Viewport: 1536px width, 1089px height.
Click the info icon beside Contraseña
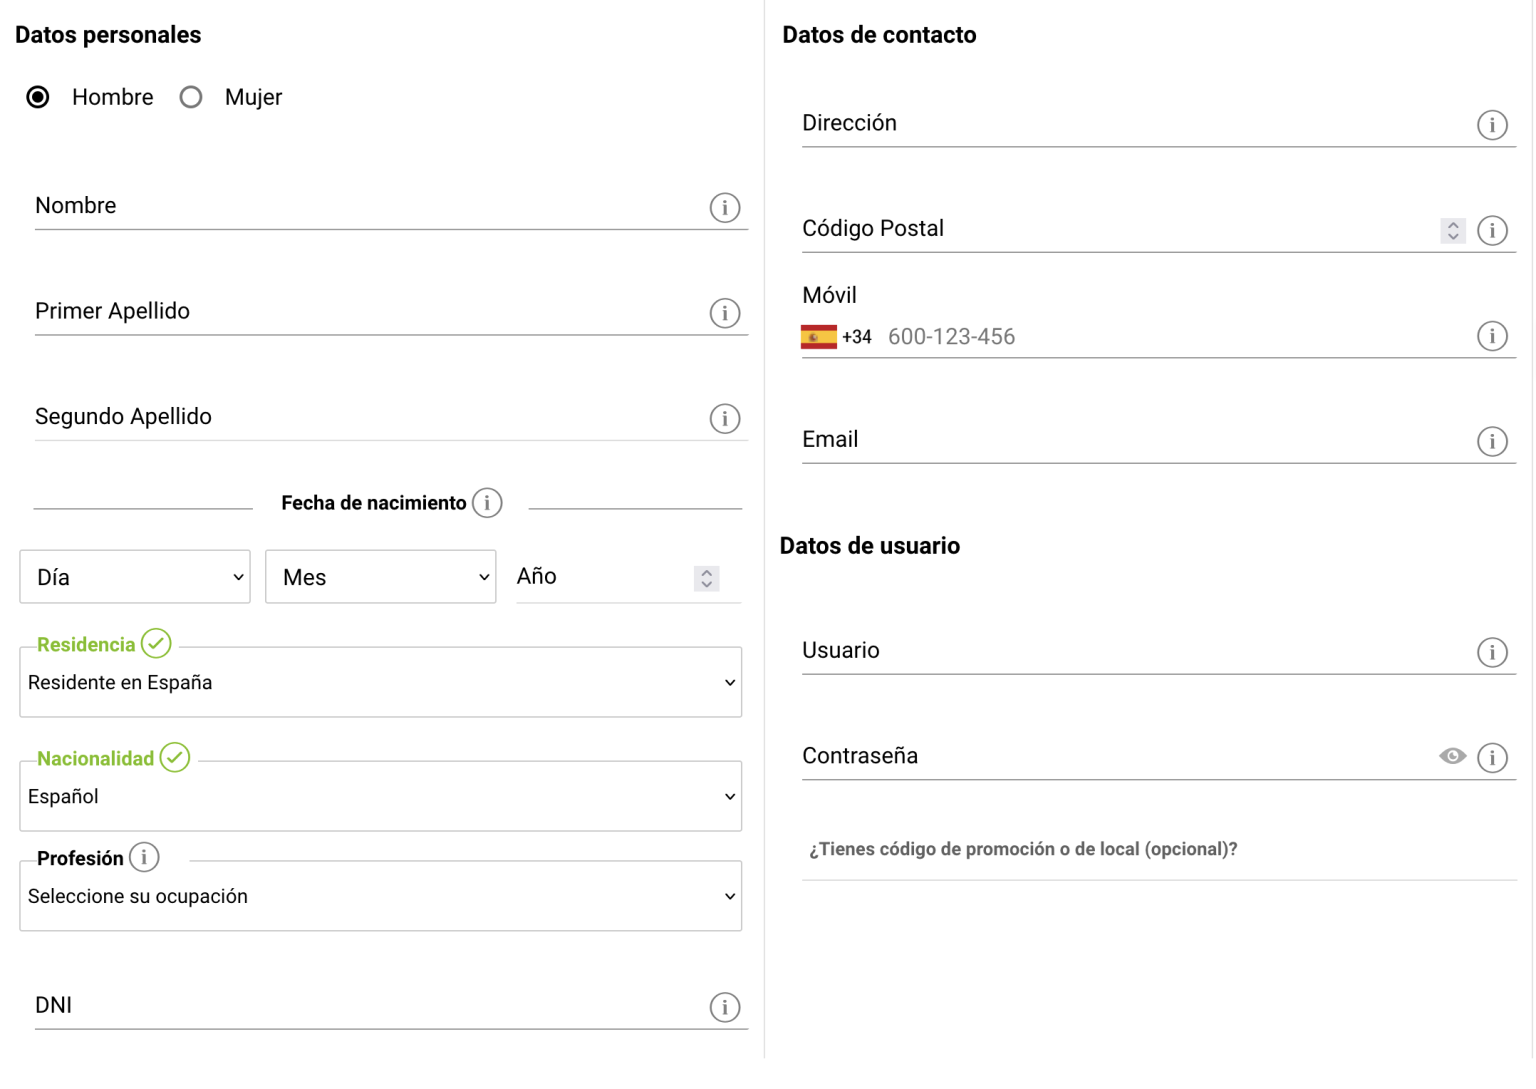[1492, 757]
